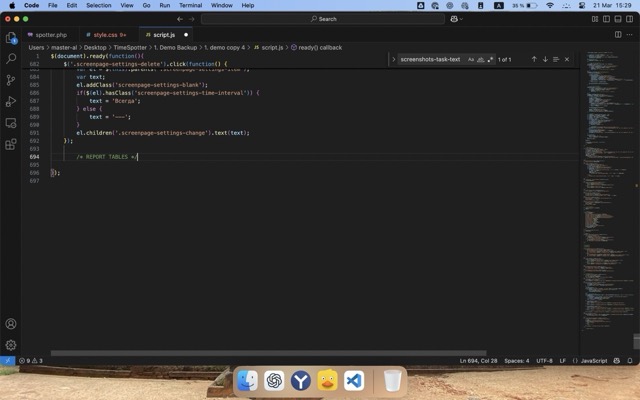
Task: Open the Manage gear icon
Action: (11, 345)
